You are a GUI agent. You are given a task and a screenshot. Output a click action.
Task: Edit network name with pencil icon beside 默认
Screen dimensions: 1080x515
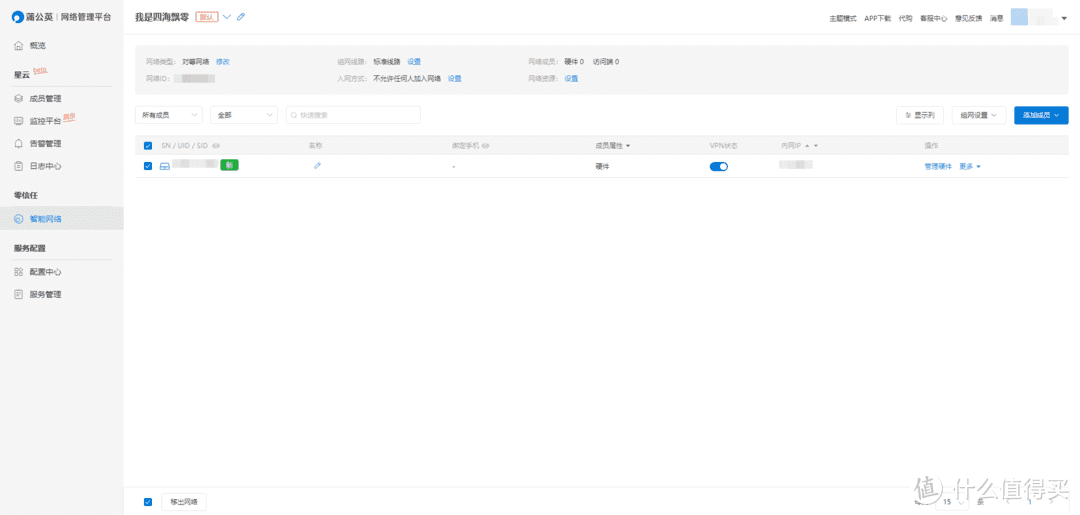pyautogui.click(x=240, y=17)
